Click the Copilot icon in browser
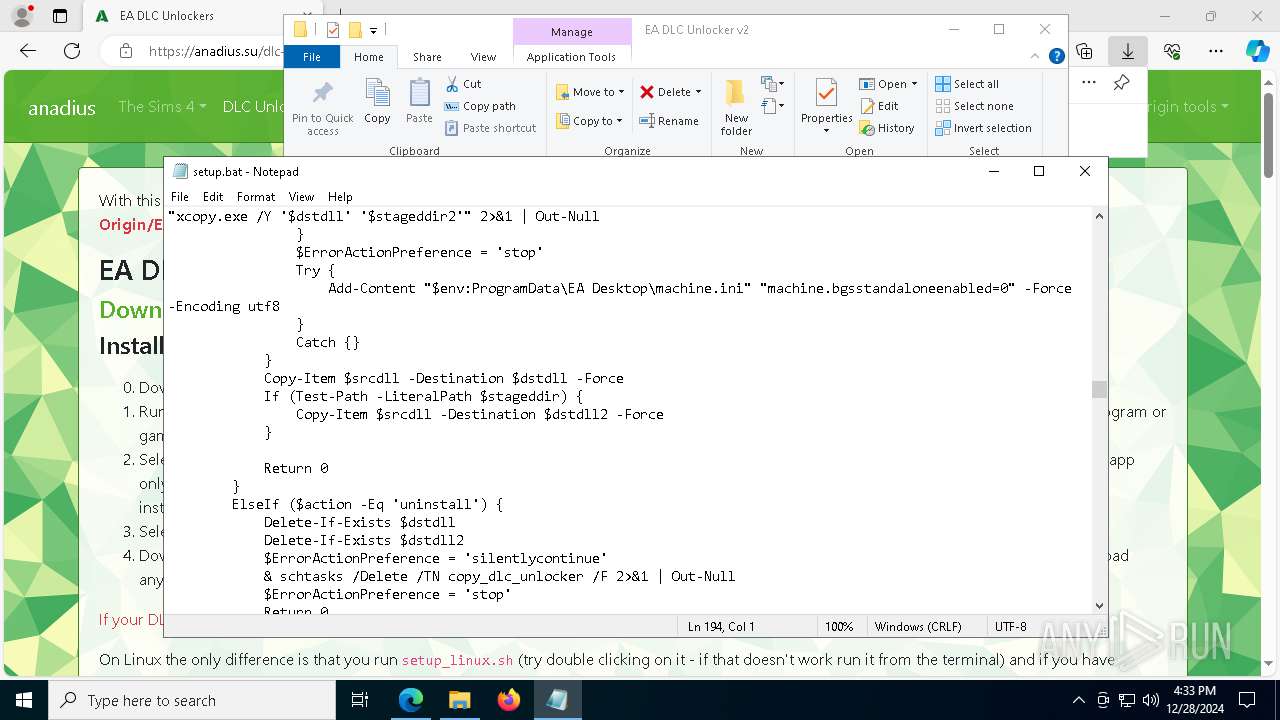 [1257, 51]
